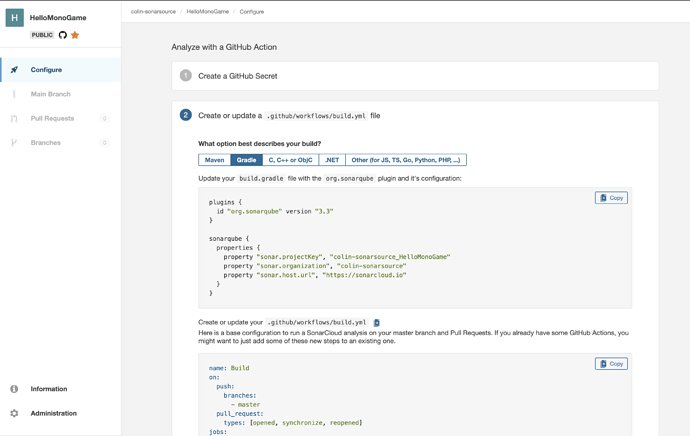Toggle the orange favorite star icon
690x436 pixels.
click(x=75, y=35)
